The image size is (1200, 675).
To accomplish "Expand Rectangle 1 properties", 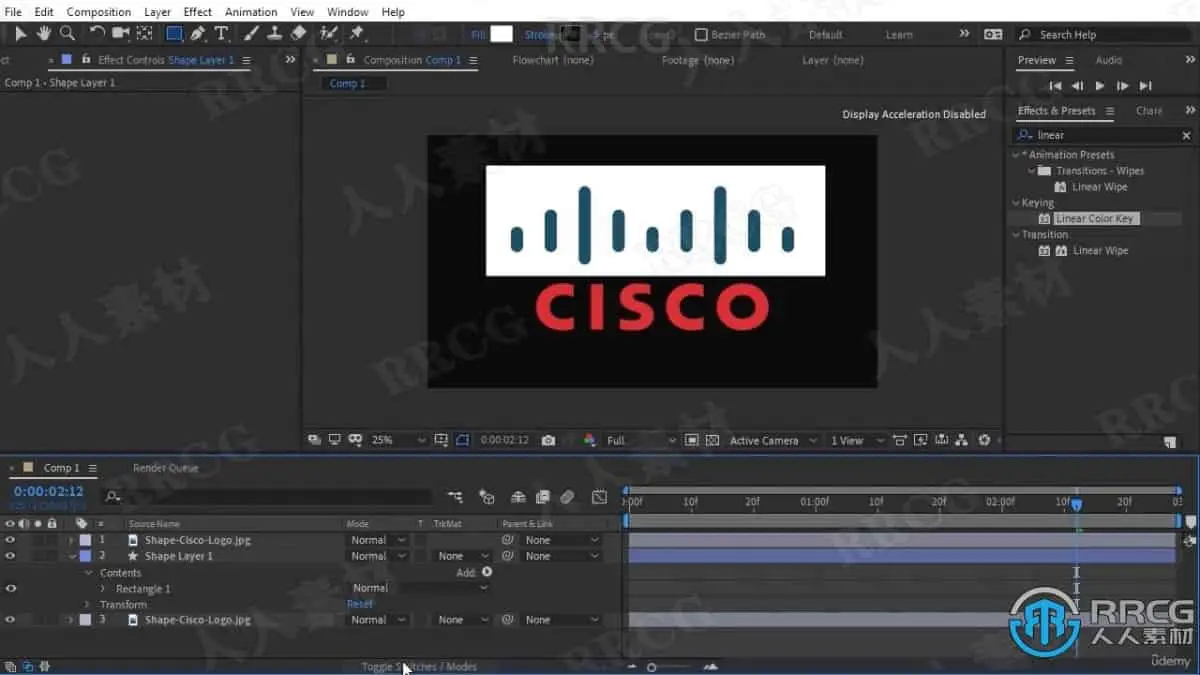I will click(103, 588).
